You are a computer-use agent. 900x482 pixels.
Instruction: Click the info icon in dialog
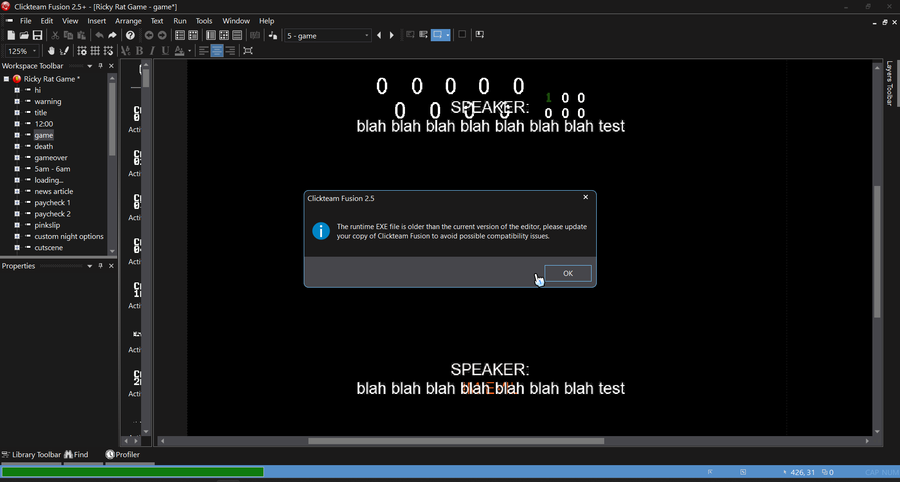pos(321,231)
